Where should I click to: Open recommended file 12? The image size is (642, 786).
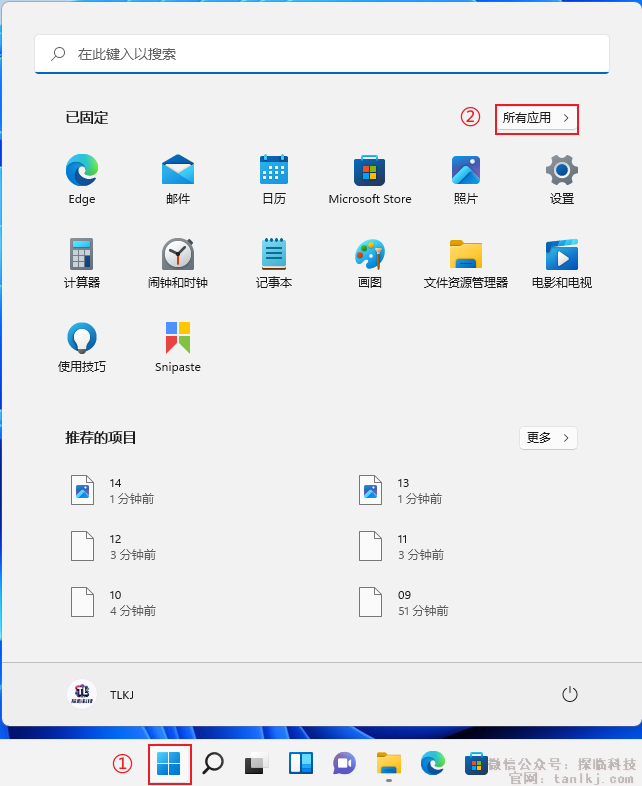tap(114, 546)
